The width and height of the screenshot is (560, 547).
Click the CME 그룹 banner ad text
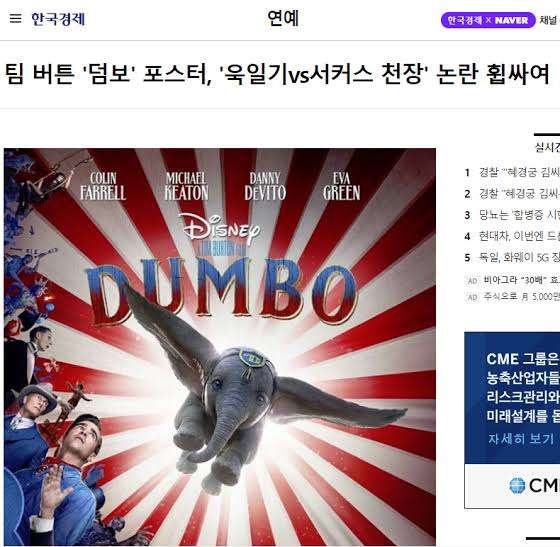[523, 387]
